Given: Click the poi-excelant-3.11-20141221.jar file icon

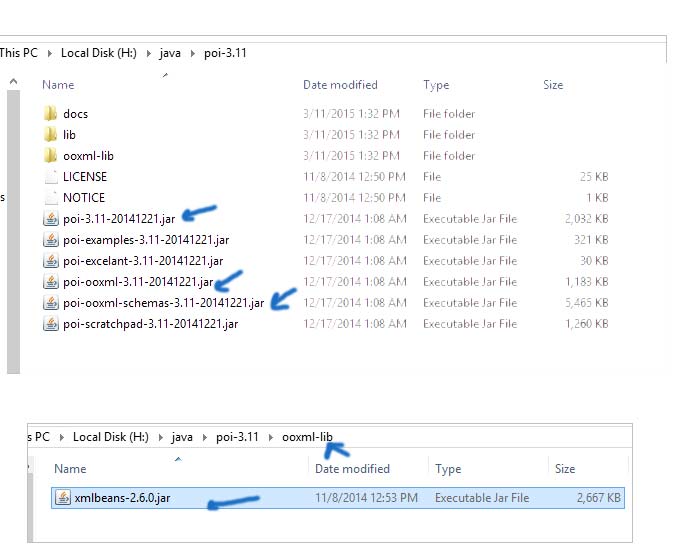Looking at the screenshot, I should [x=51, y=261].
